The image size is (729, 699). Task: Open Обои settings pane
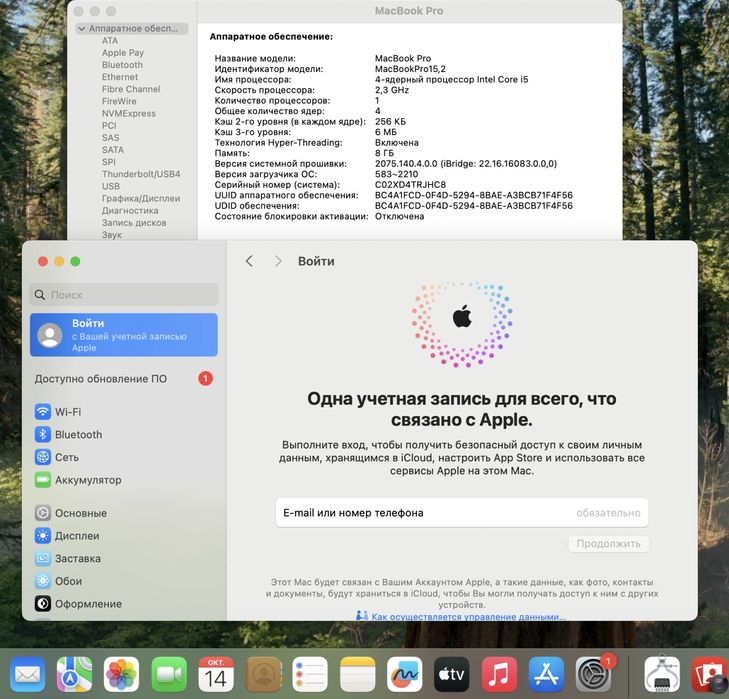59,581
